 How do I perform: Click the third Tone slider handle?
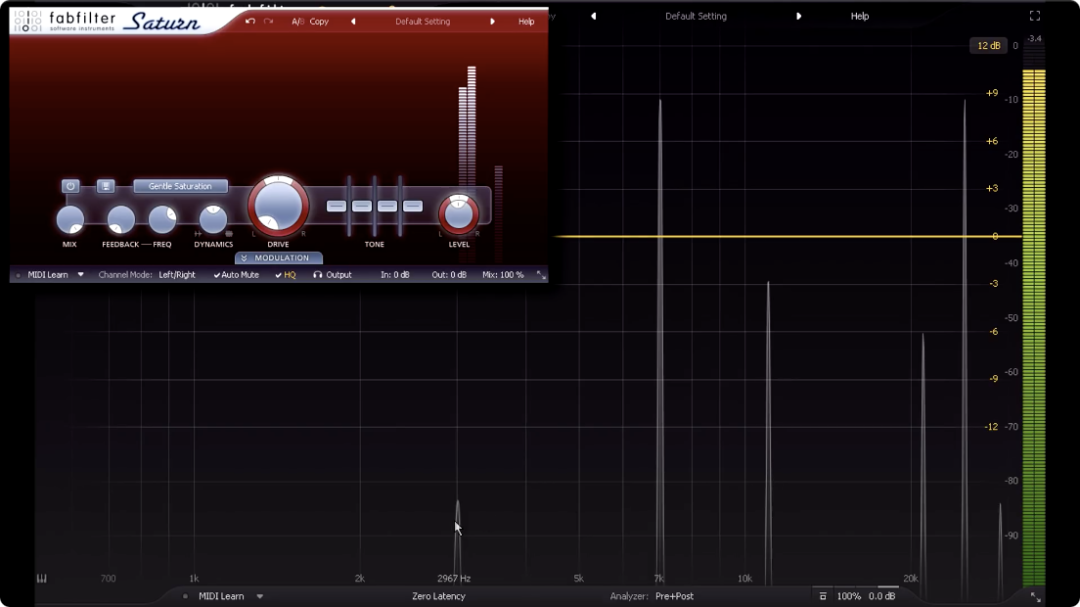(x=387, y=206)
